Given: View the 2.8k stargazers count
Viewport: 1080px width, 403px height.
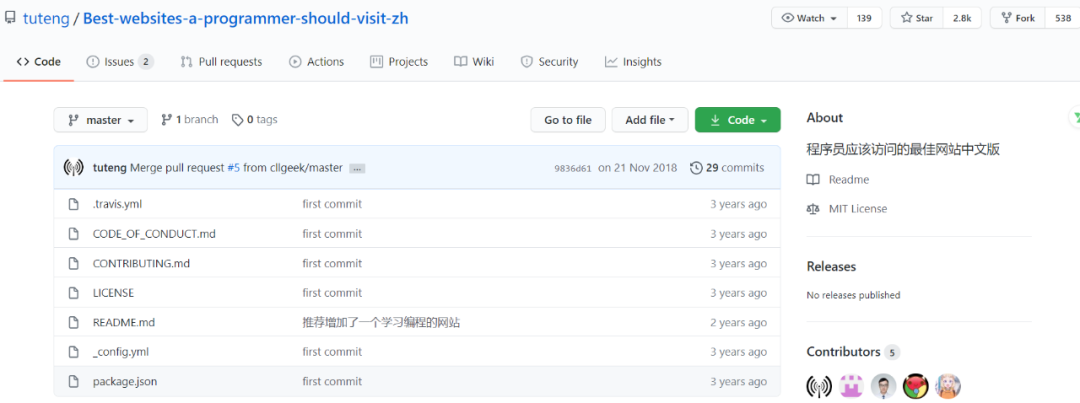Looking at the screenshot, I should 962,19.
